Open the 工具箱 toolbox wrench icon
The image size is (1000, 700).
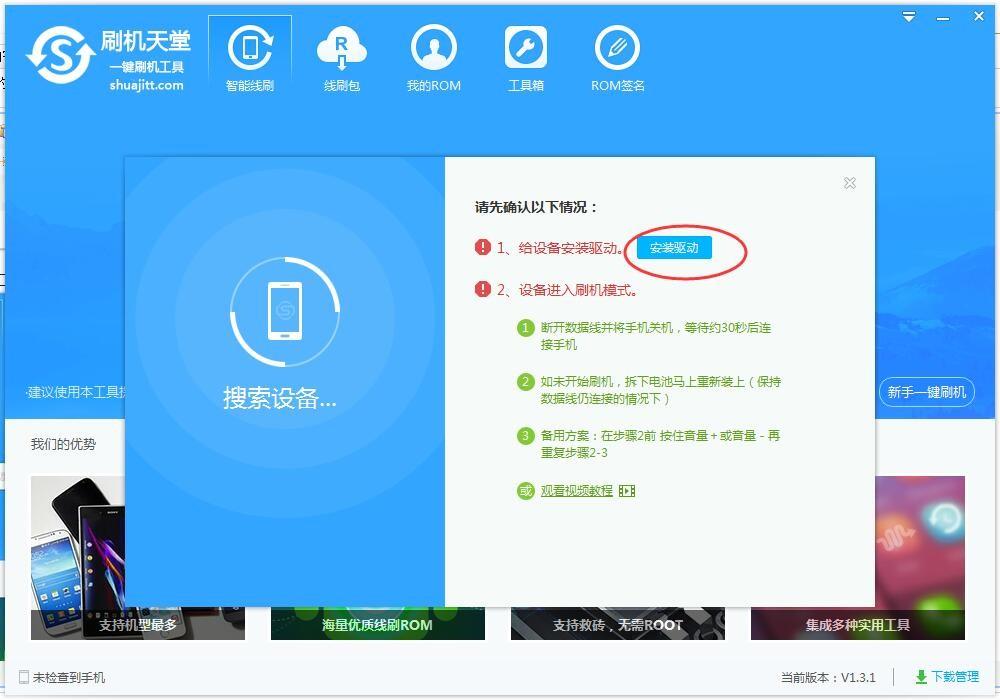[x=525, y=48]
